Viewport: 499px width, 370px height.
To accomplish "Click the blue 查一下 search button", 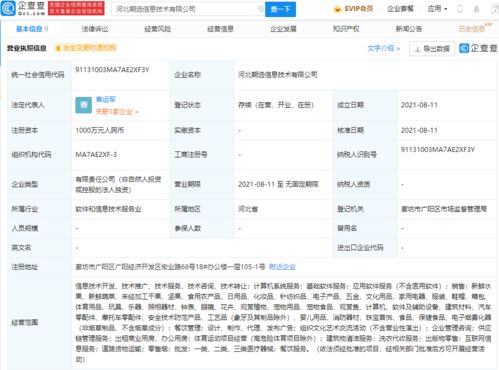I will 280,9.
